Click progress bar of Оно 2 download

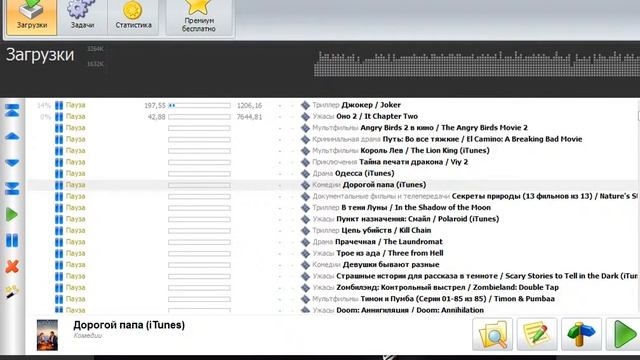(199, 117)
